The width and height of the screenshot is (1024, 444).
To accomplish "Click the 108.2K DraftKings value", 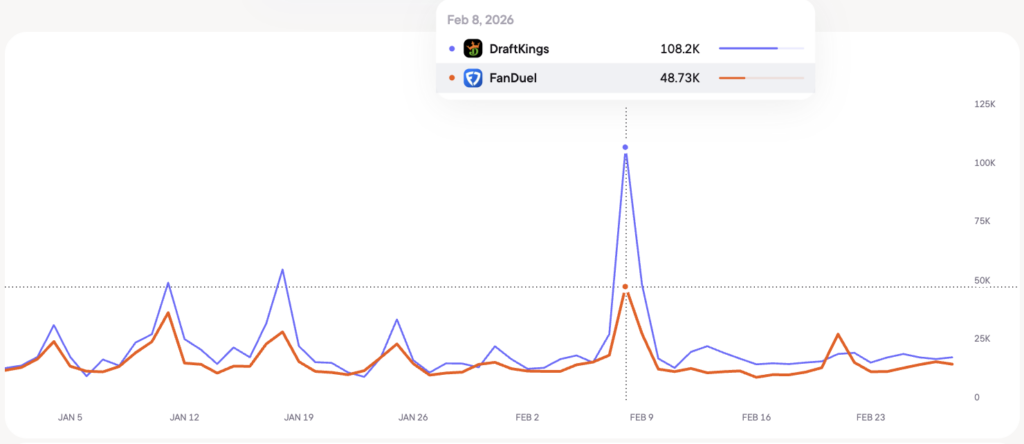I will point(680,48).
